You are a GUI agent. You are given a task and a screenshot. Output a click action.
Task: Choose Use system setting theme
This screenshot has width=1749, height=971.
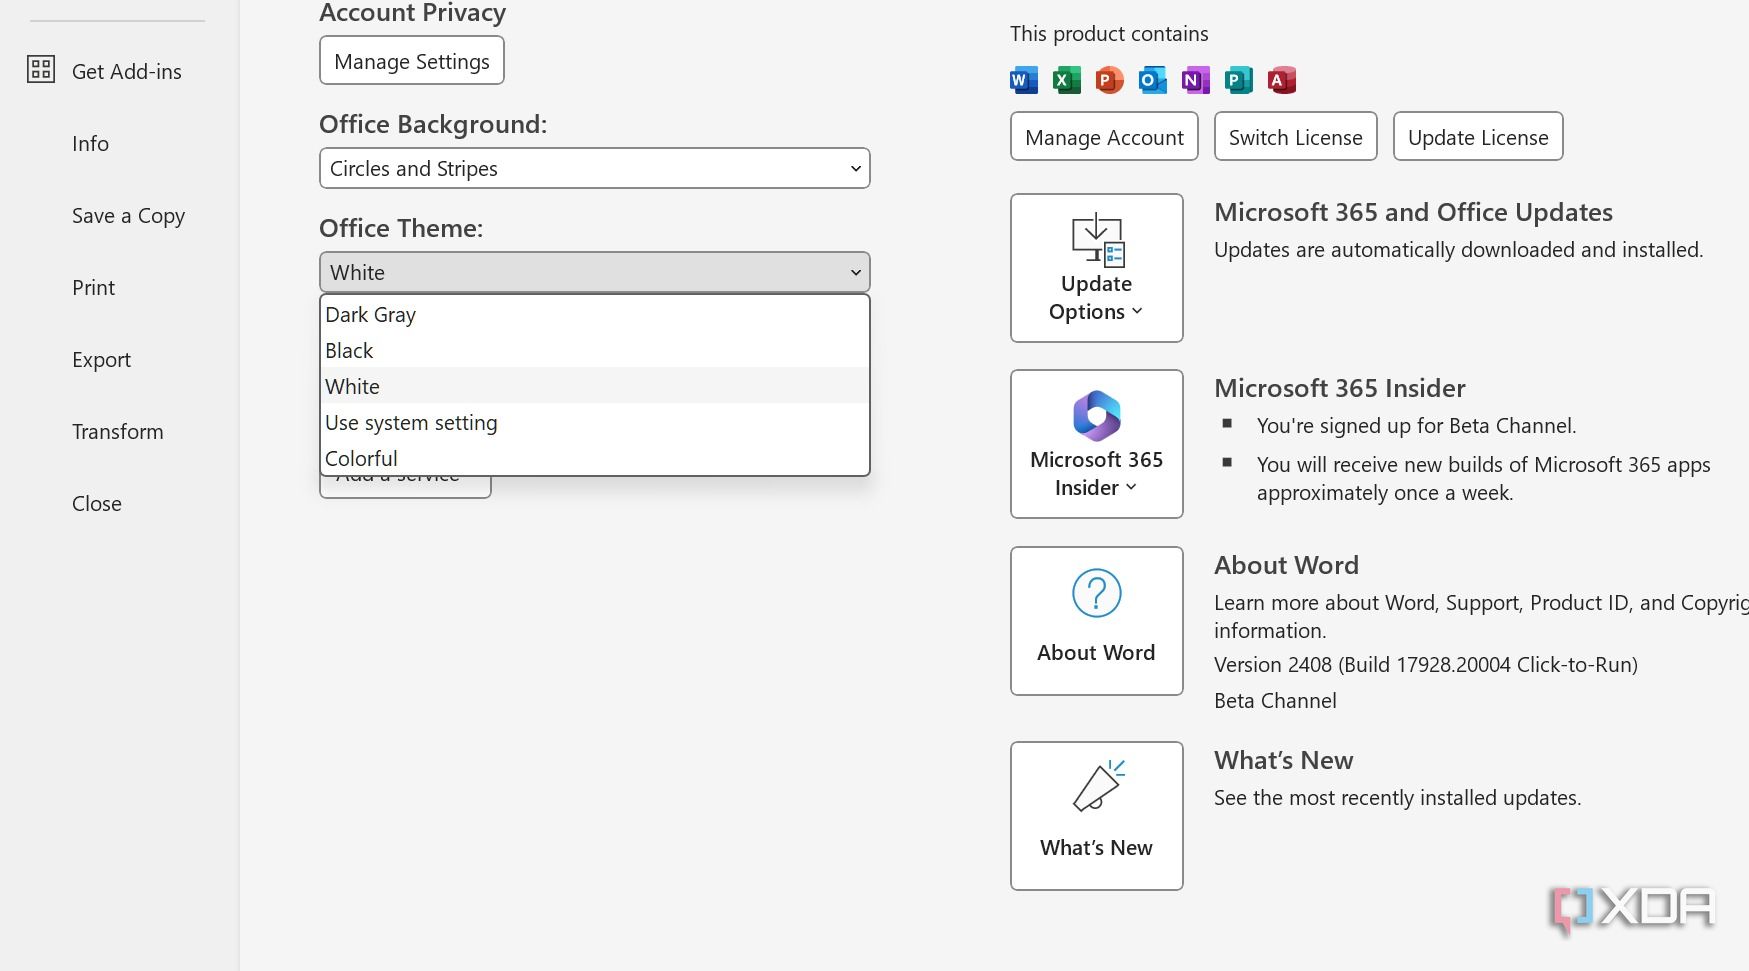[x=594, y=423]
